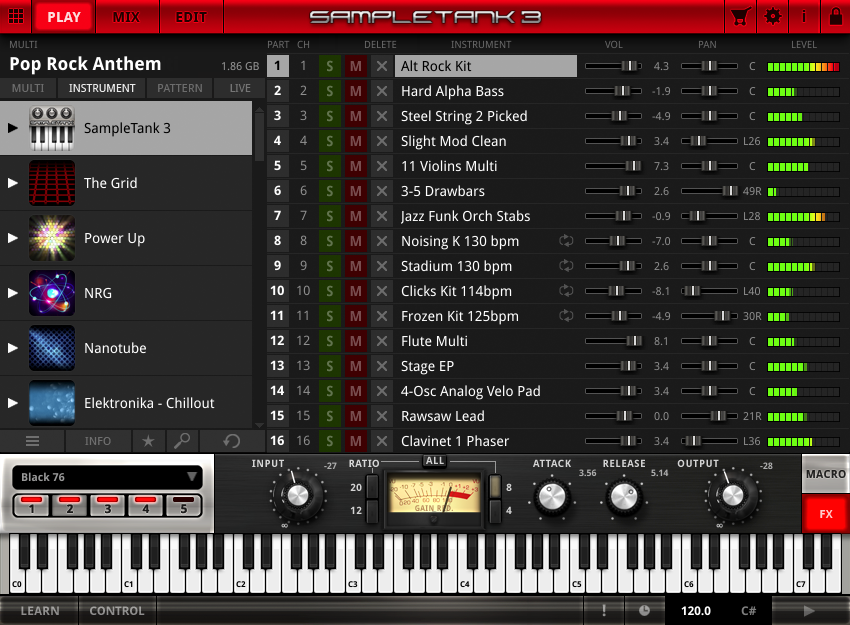Solo the Alt Rock Kit part
The image size is (850, 625).
(330, 66)
